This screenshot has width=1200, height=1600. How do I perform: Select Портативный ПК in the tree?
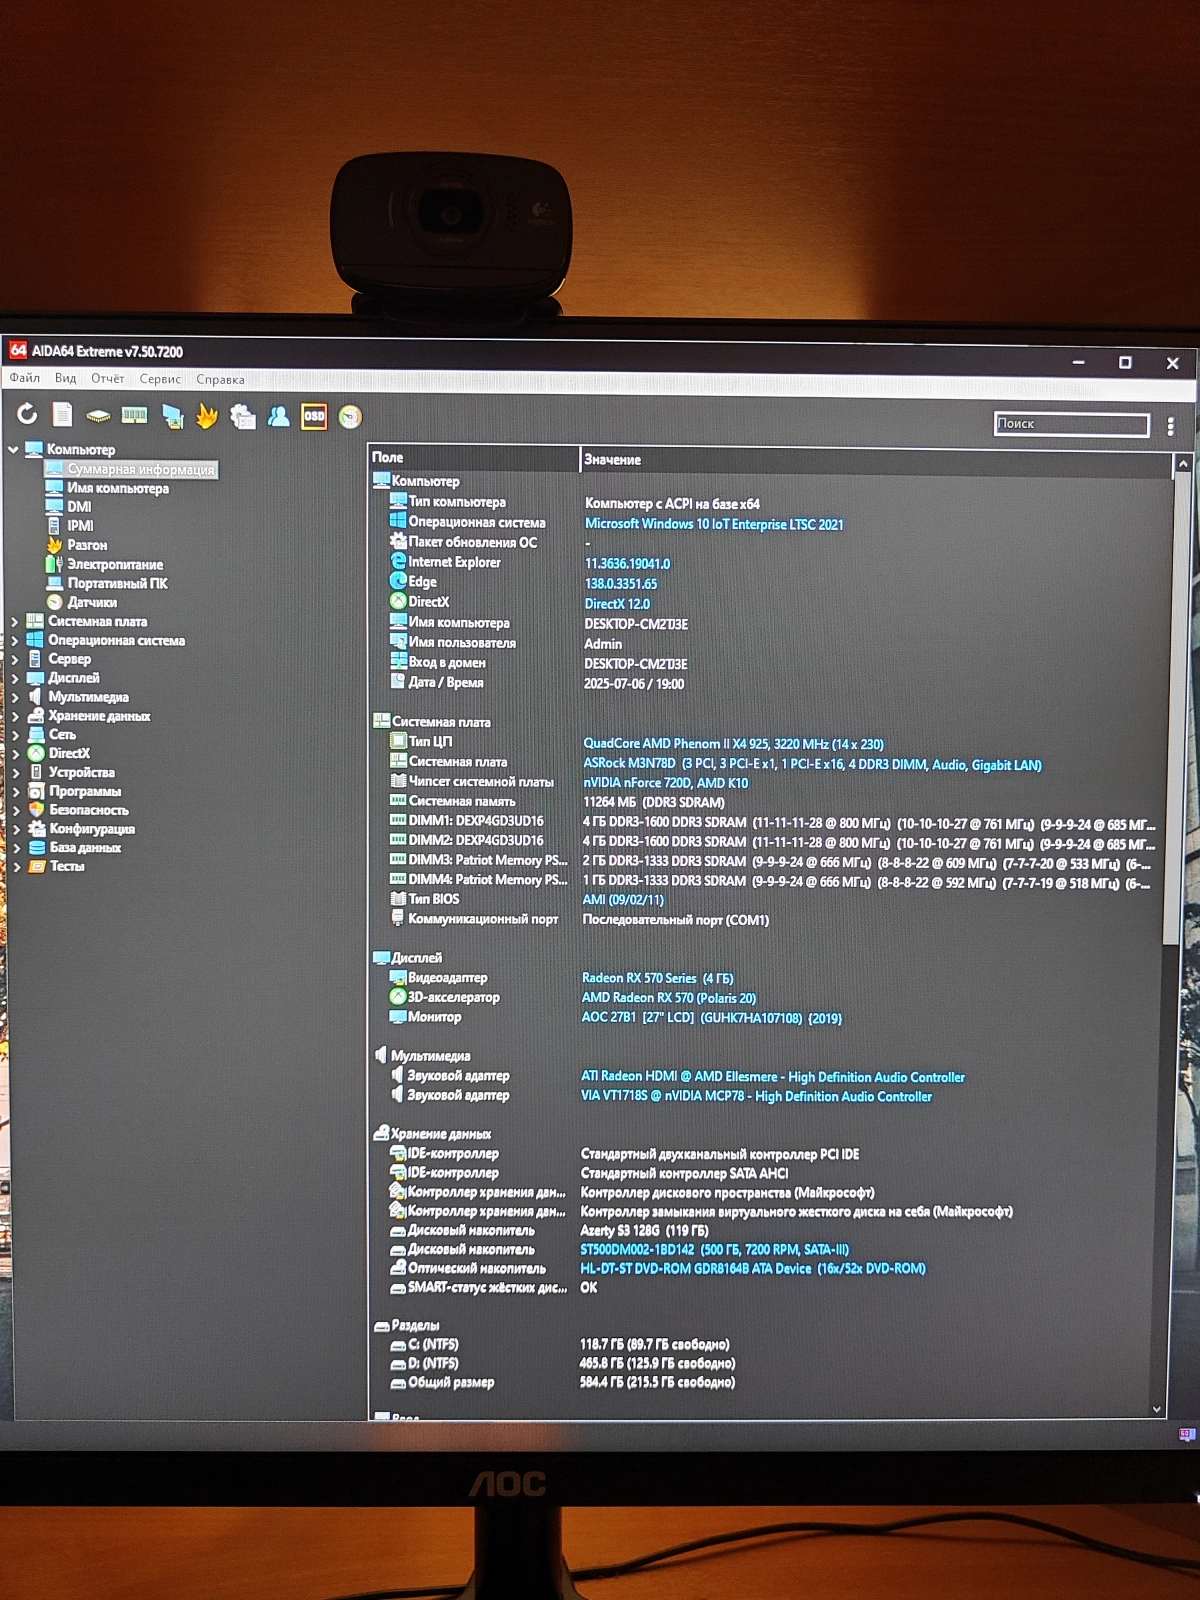(117, 583)
